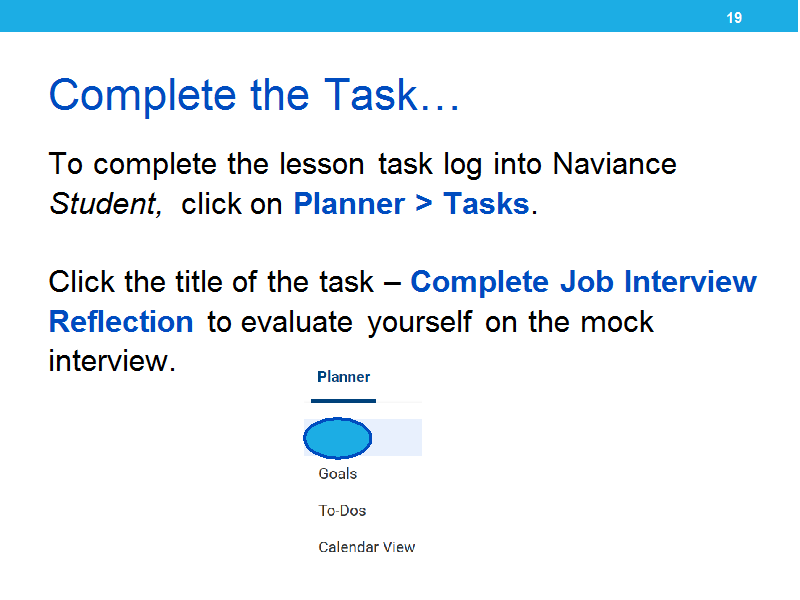Click the blue header bar at top
The image size is (800, 600).
point(399,16)
